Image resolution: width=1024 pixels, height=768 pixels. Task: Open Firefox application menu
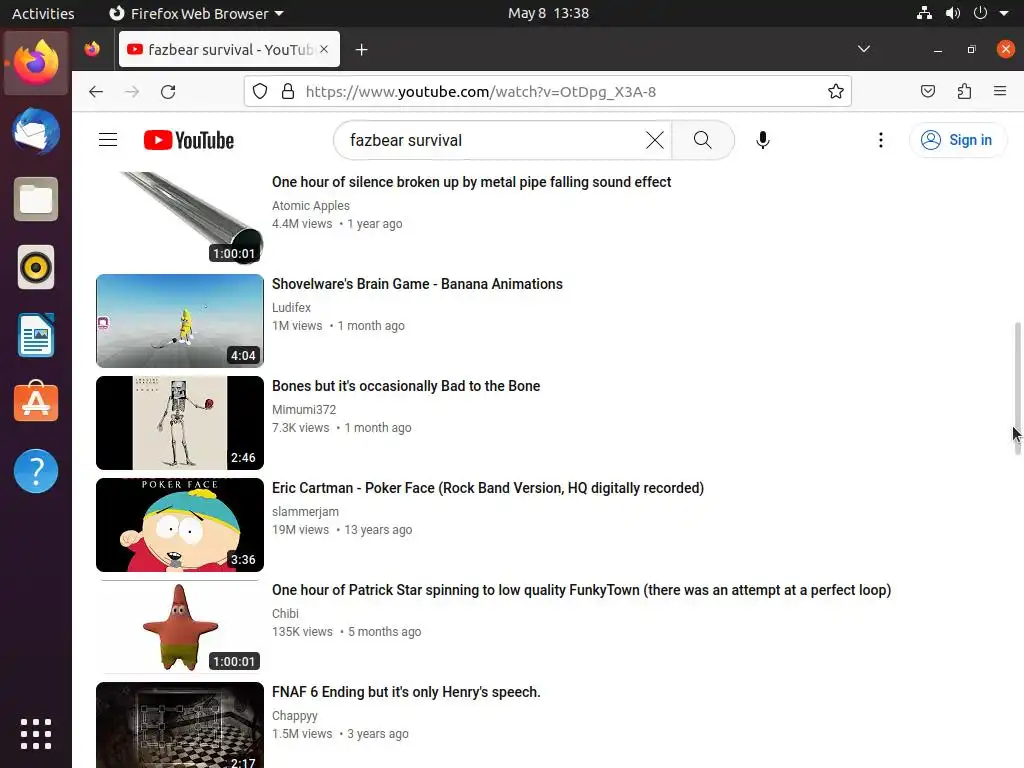coord(1000,91)
